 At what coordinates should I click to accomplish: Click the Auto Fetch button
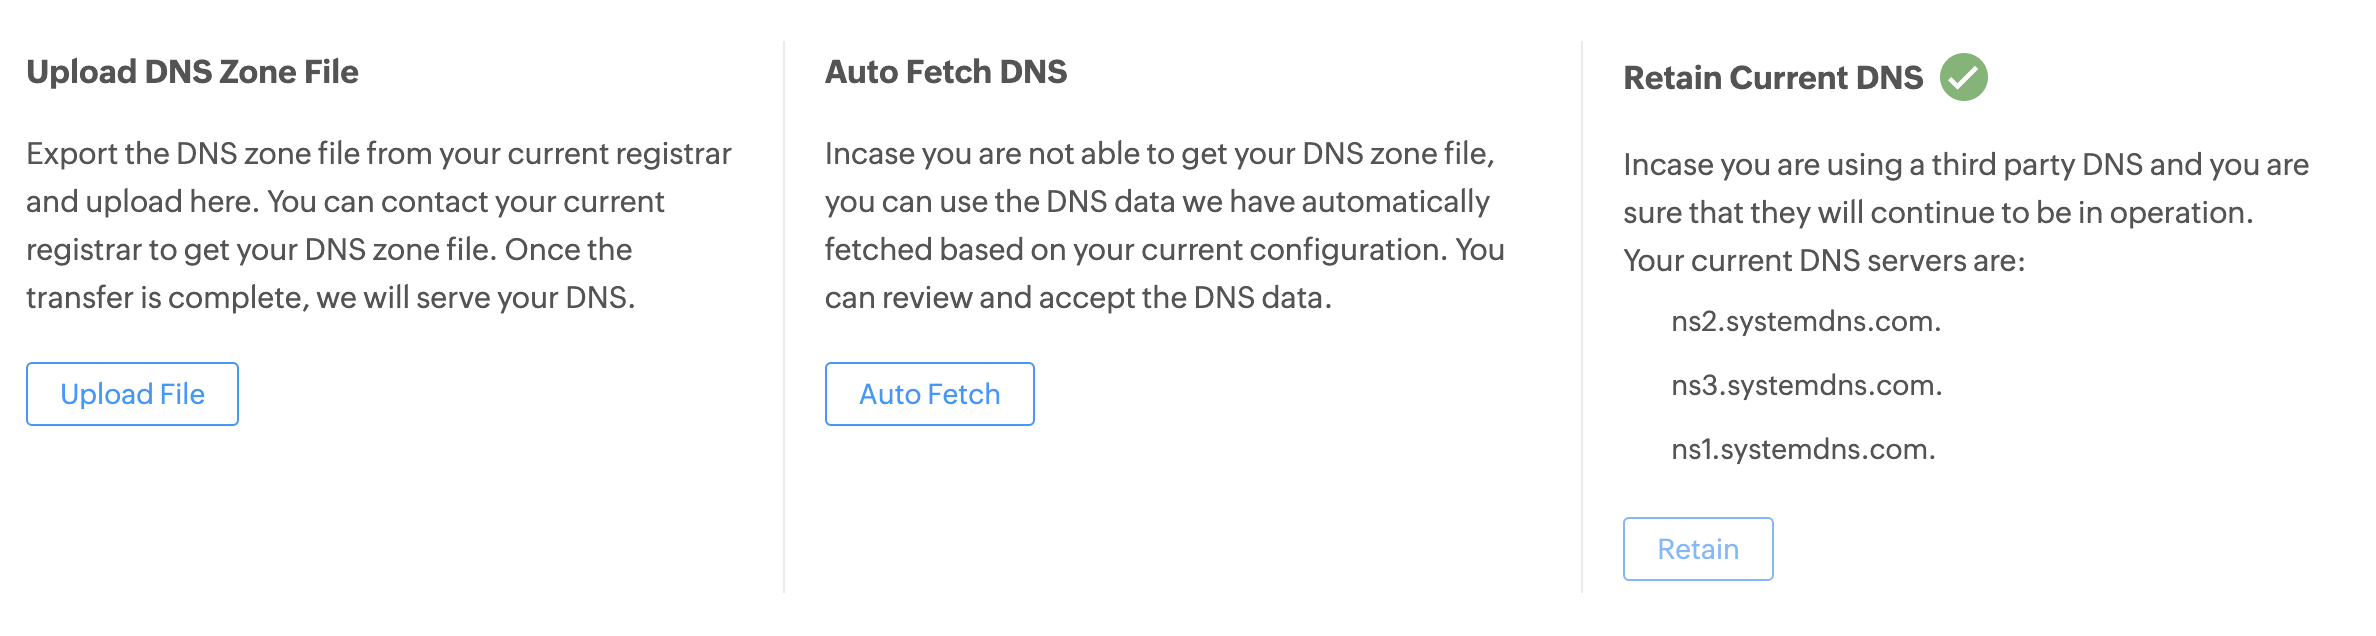click(x=929, y=394)
